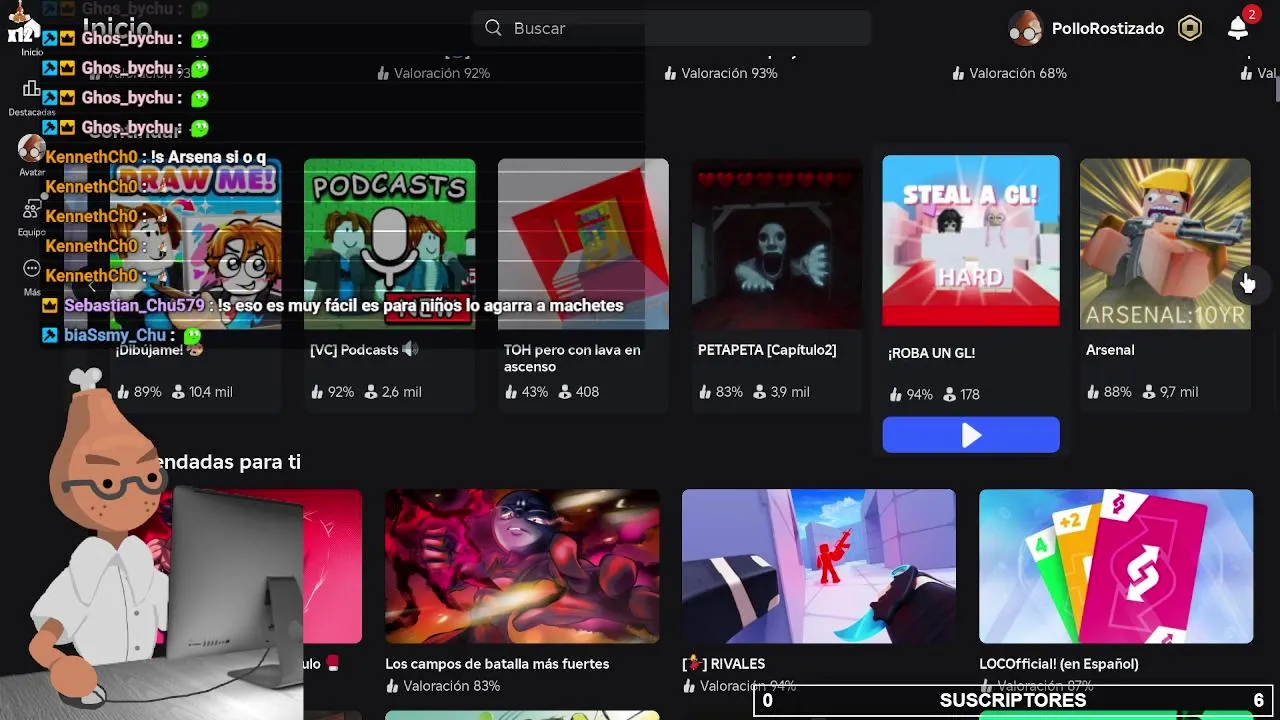
Task: Open the PETAPETA game thumbnail
Action: (x=777, y=244)
